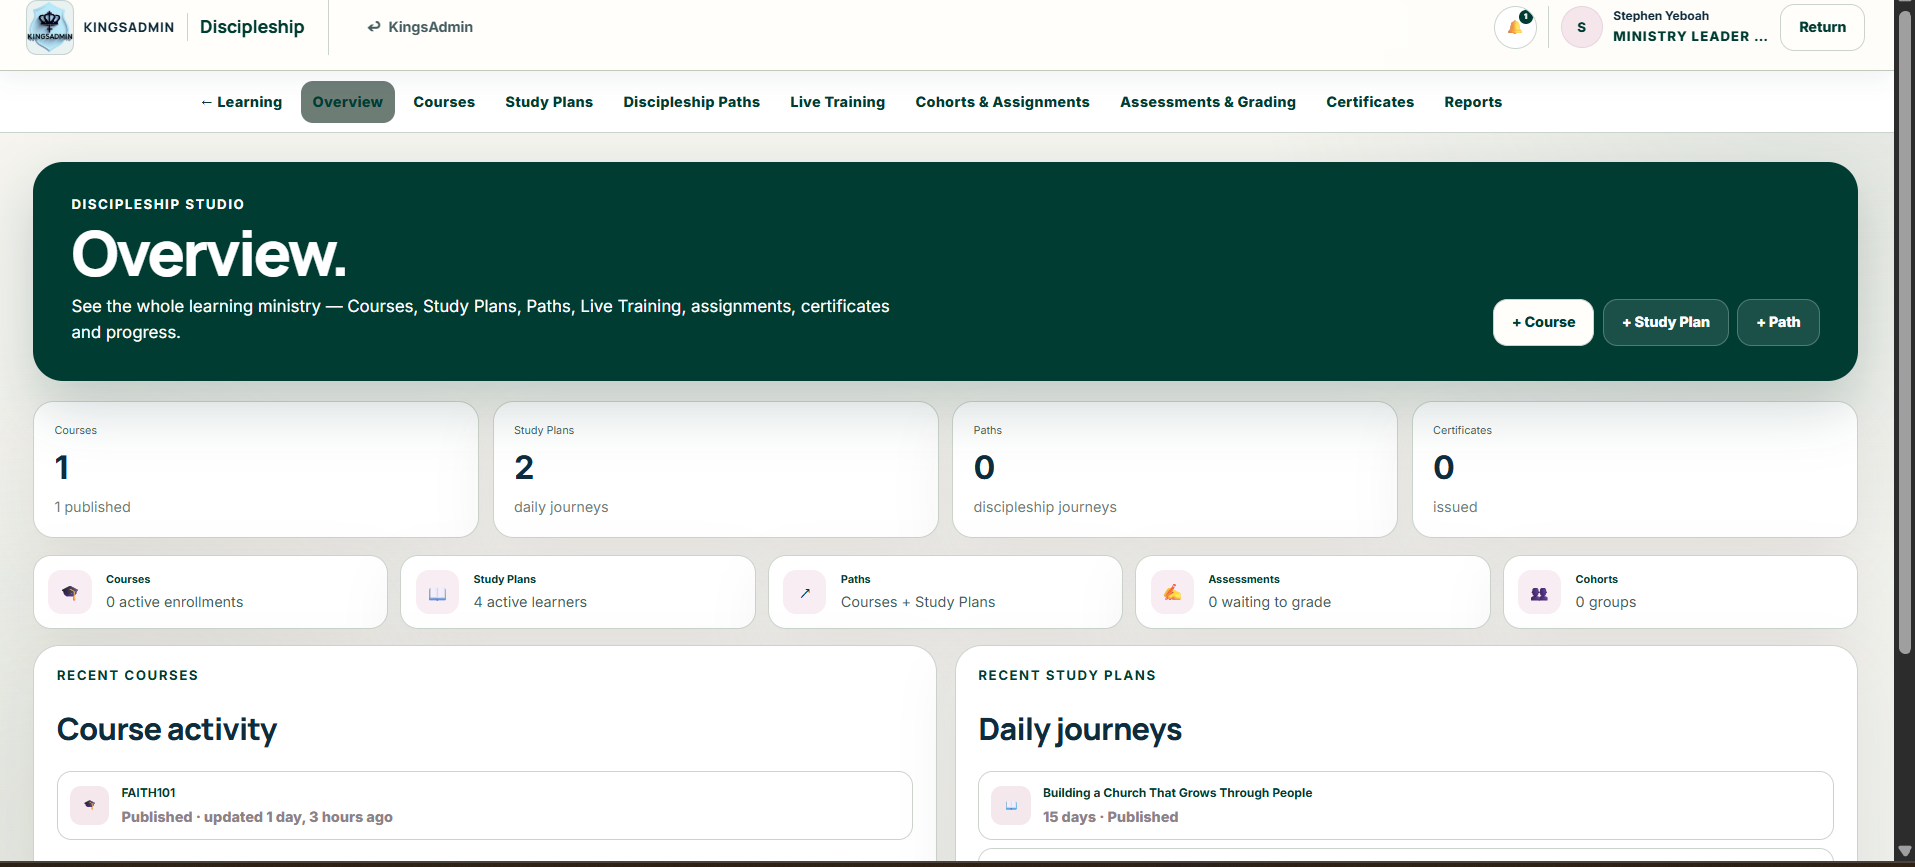This screenshot has height=867, width=1915.
Task: Click the Discipleship header title
Action: tap(252, 27)
